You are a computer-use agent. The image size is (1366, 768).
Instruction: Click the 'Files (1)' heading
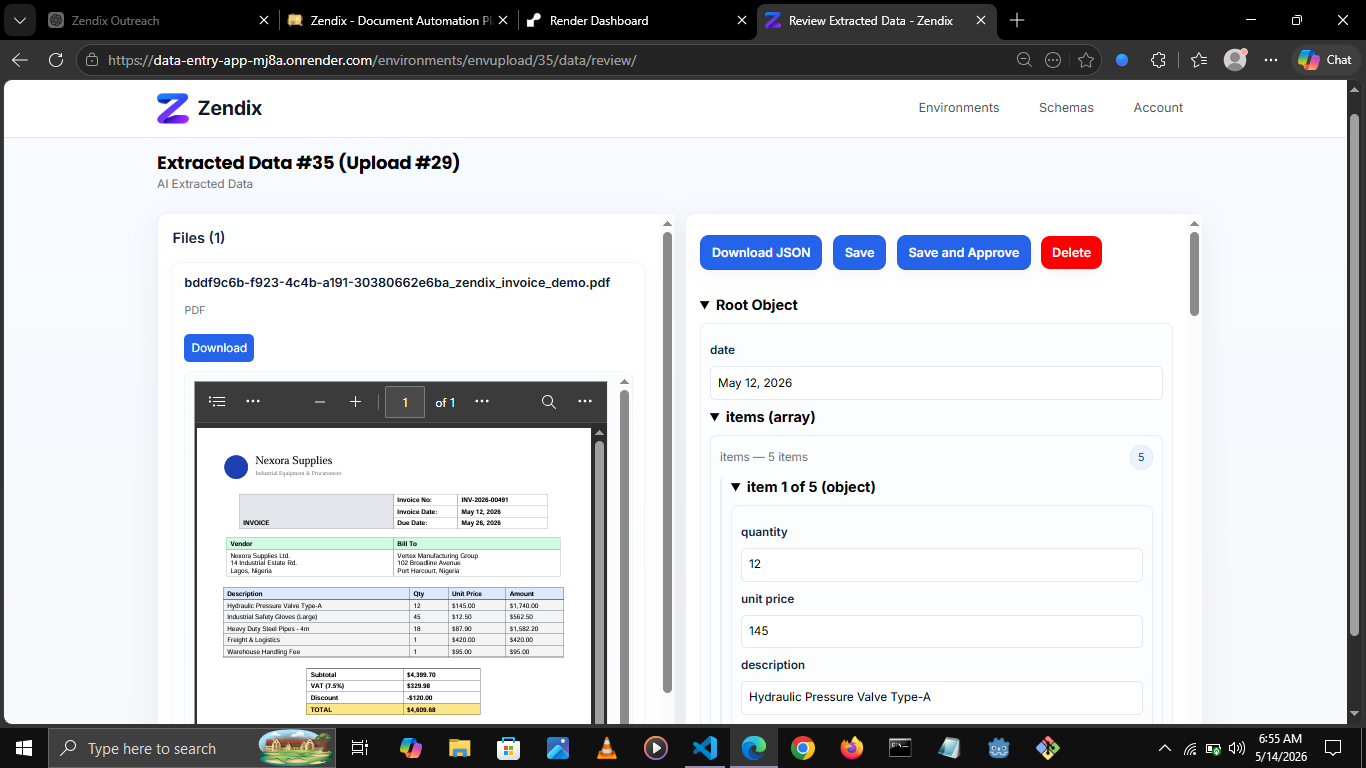coord(199,238)
